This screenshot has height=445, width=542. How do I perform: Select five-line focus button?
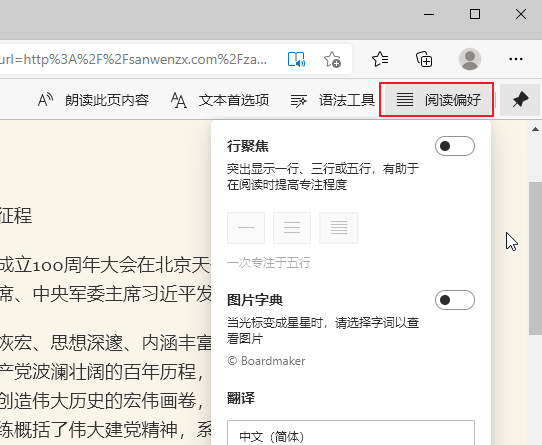(339, 228)
